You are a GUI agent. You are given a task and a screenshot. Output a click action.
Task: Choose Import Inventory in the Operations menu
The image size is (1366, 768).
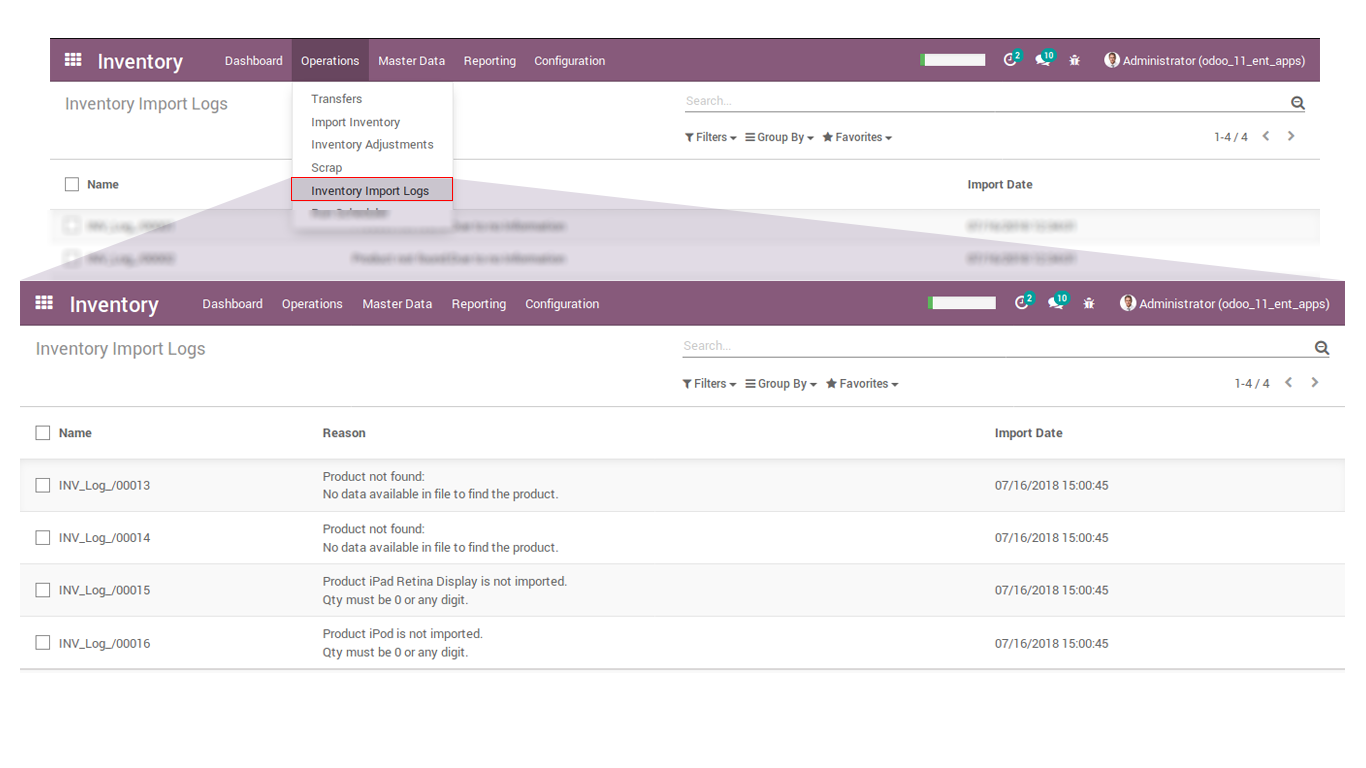355,122
